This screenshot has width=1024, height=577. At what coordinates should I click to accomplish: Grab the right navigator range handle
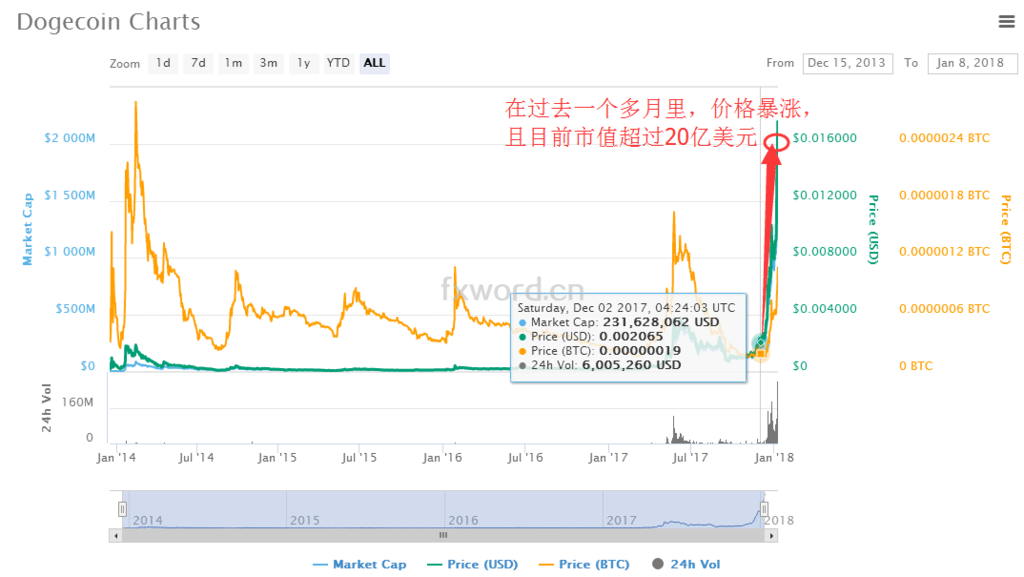pos(764,508)
